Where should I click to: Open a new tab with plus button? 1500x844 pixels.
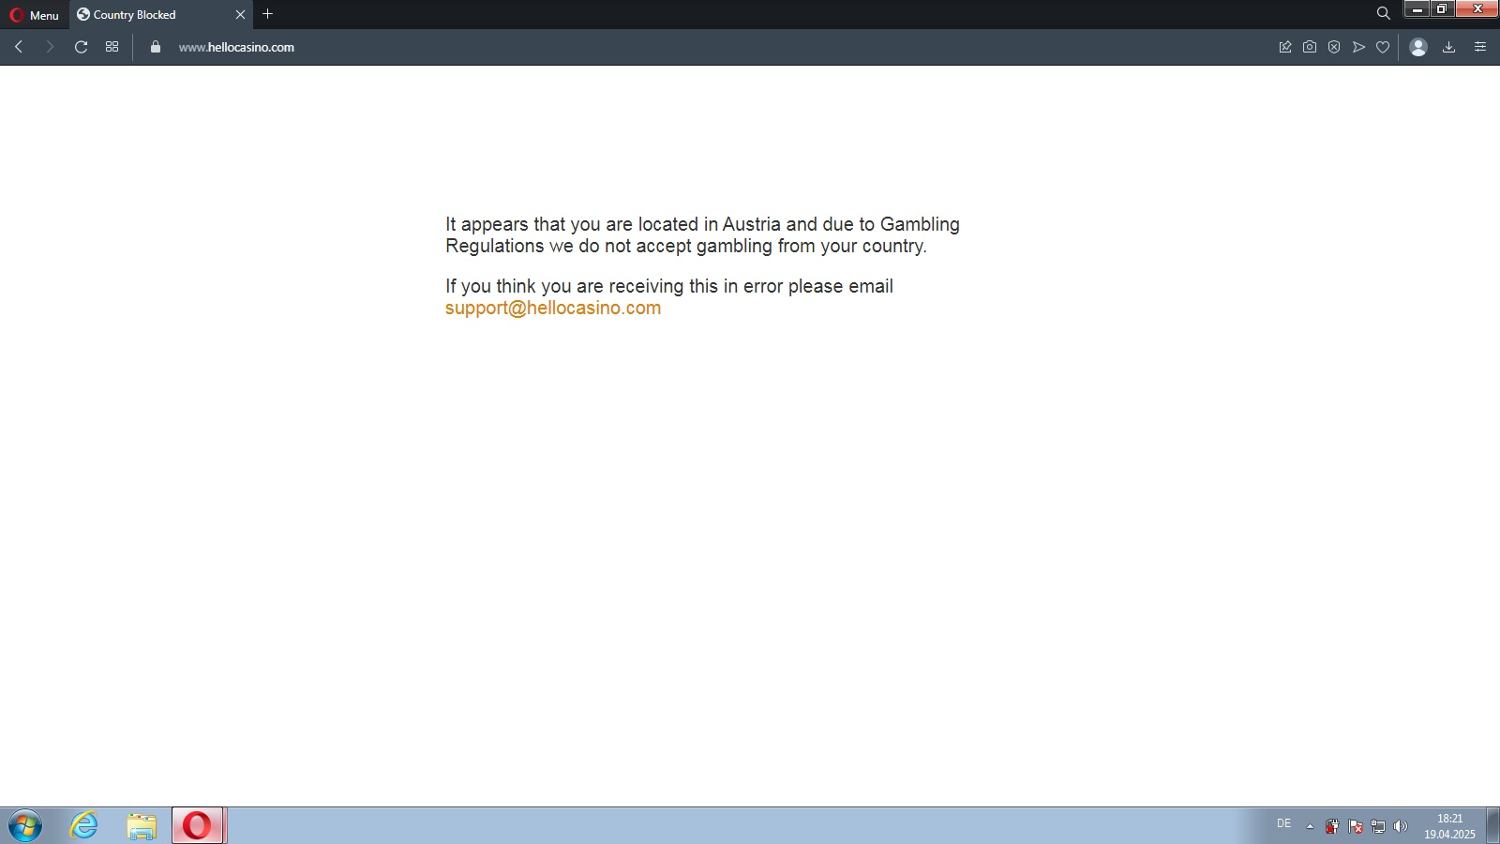[267, 14]
